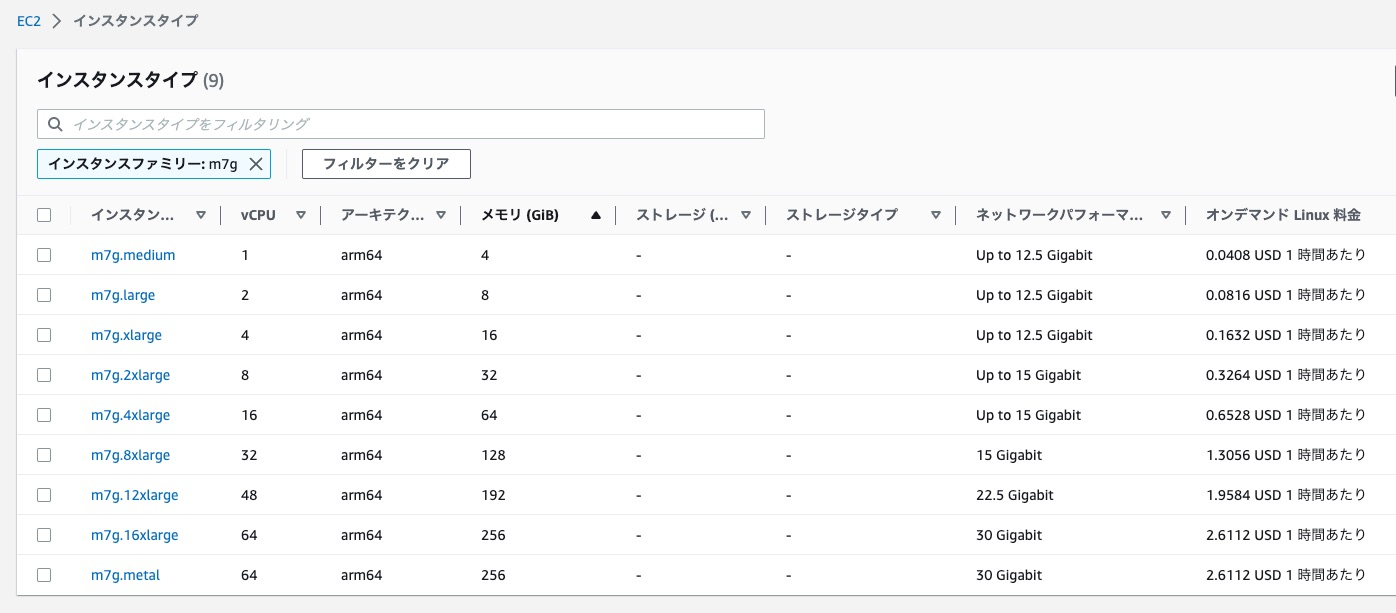Click the 0.6528 USD price cell
The height and width of the screenshot is (613, 1396).
tap(1286, 415)
